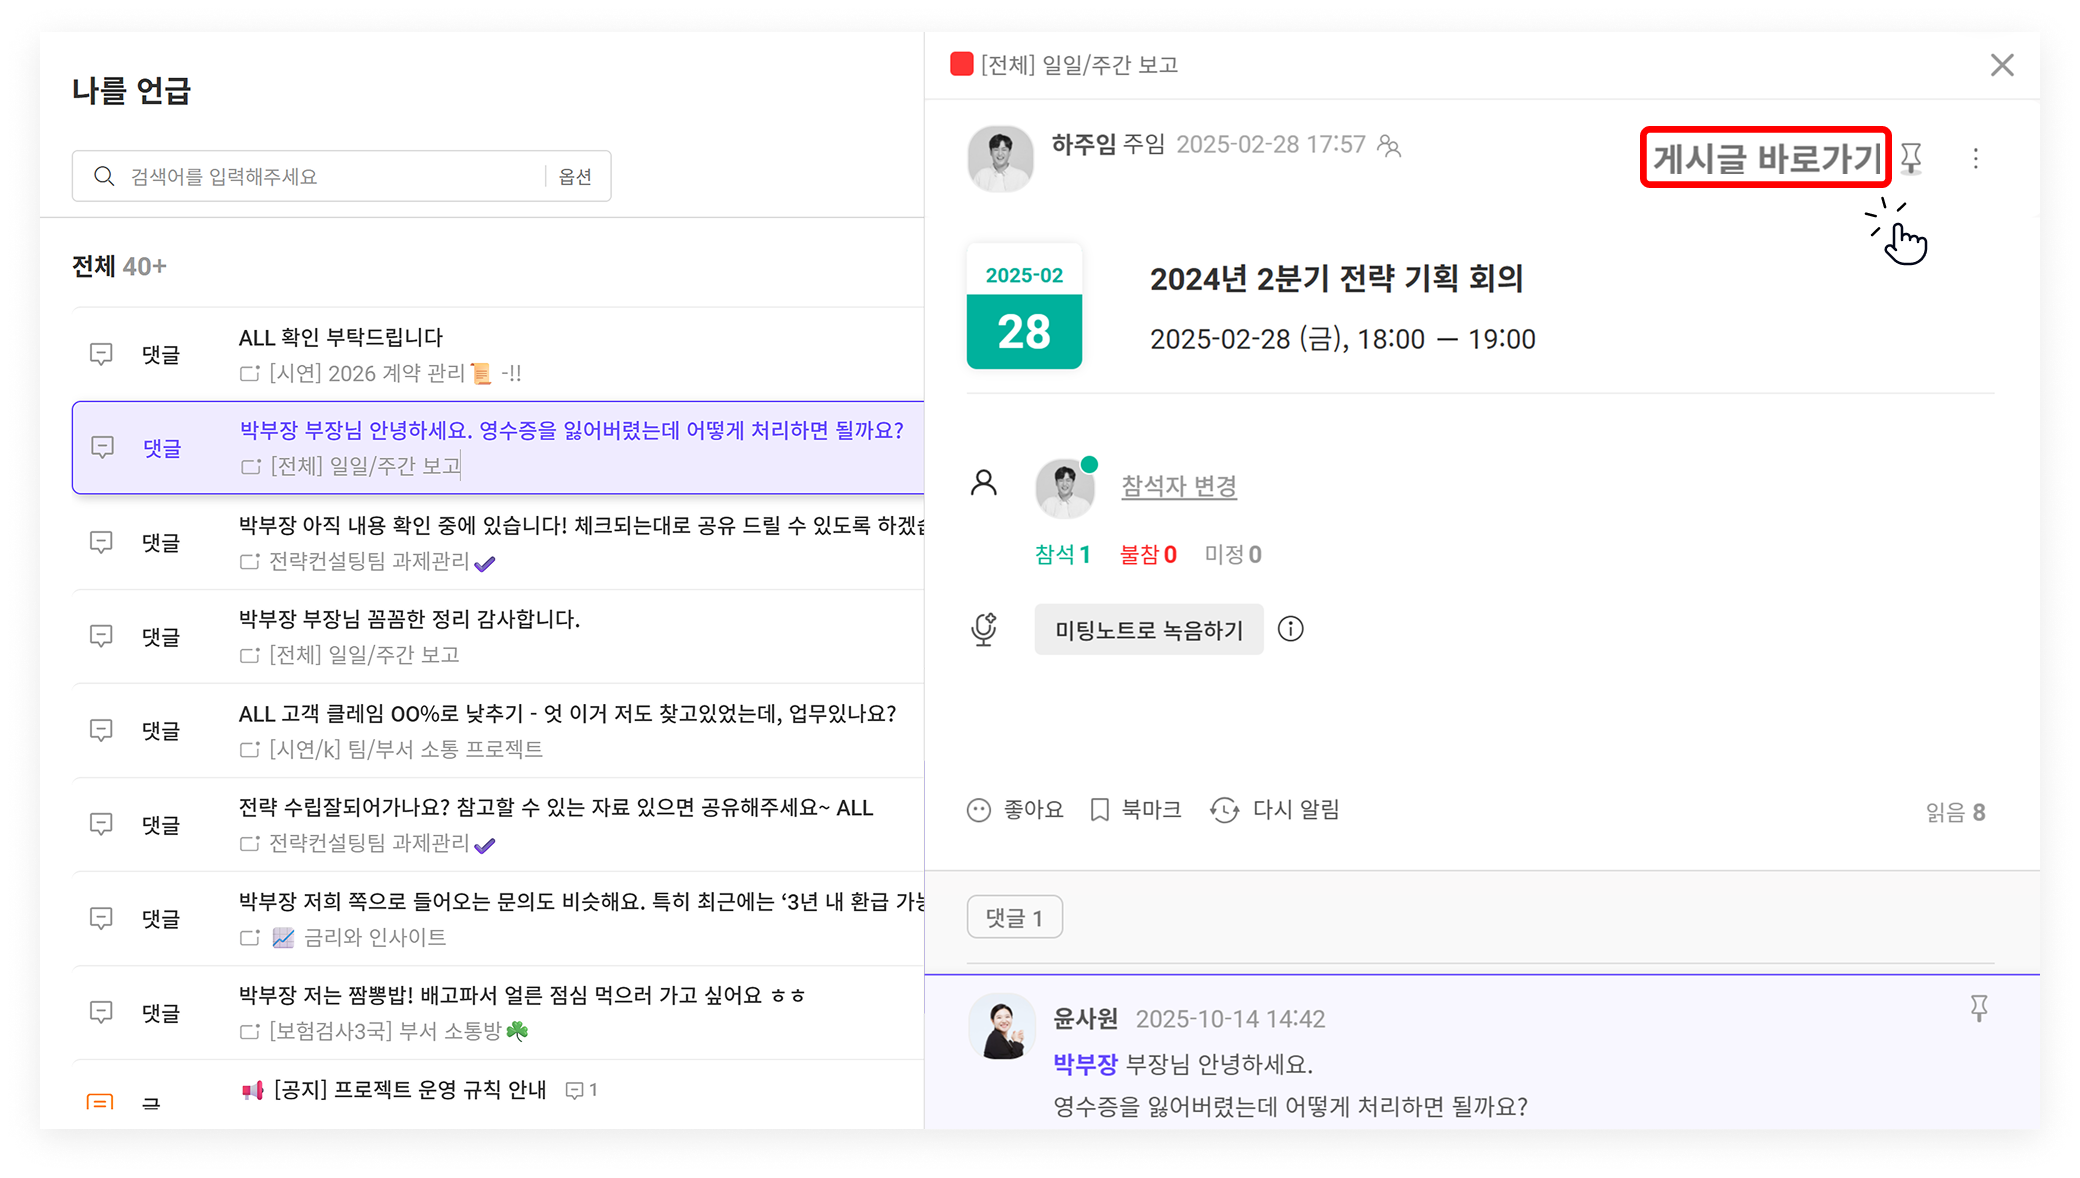The height and width of the screenshot is (1178, 2080).
Task: Click the info icon beside 미팅노트로 녹음하기
Action: (x=1290, y=629)
